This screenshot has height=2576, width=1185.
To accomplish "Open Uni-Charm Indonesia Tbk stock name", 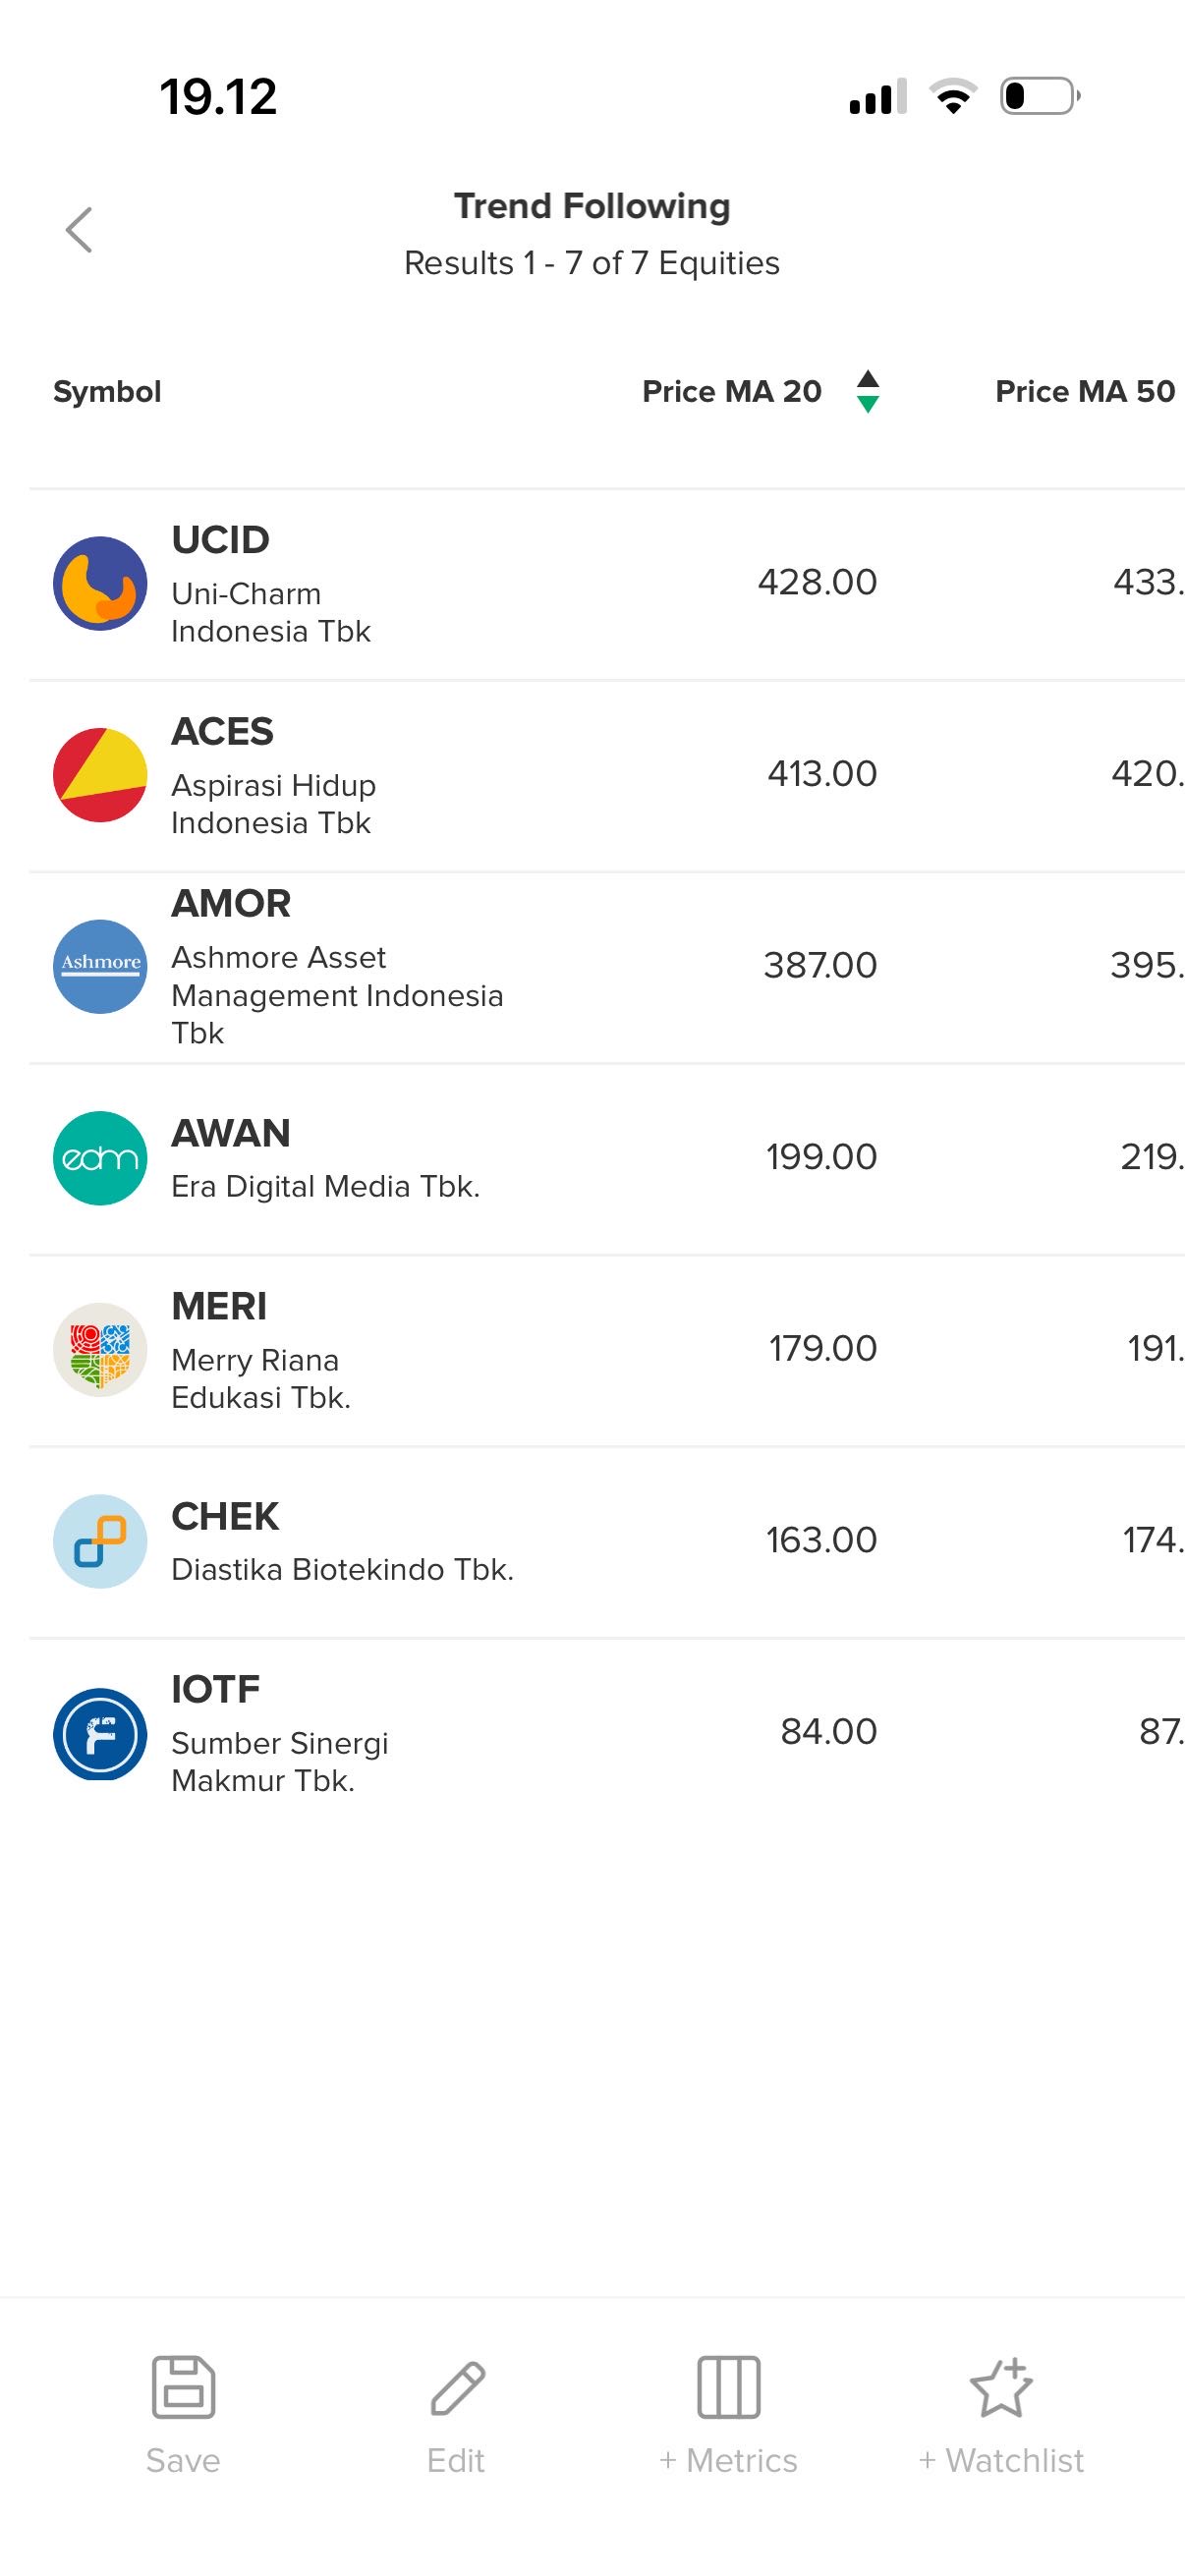I will pyautogui.click(x=271, y=612).
